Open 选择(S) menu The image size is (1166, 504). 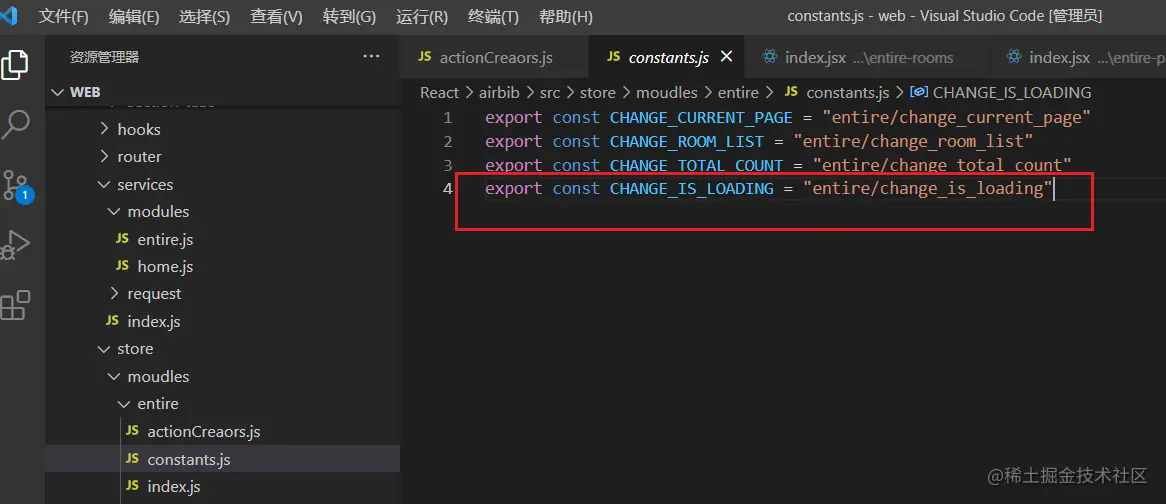pos(204,16)
